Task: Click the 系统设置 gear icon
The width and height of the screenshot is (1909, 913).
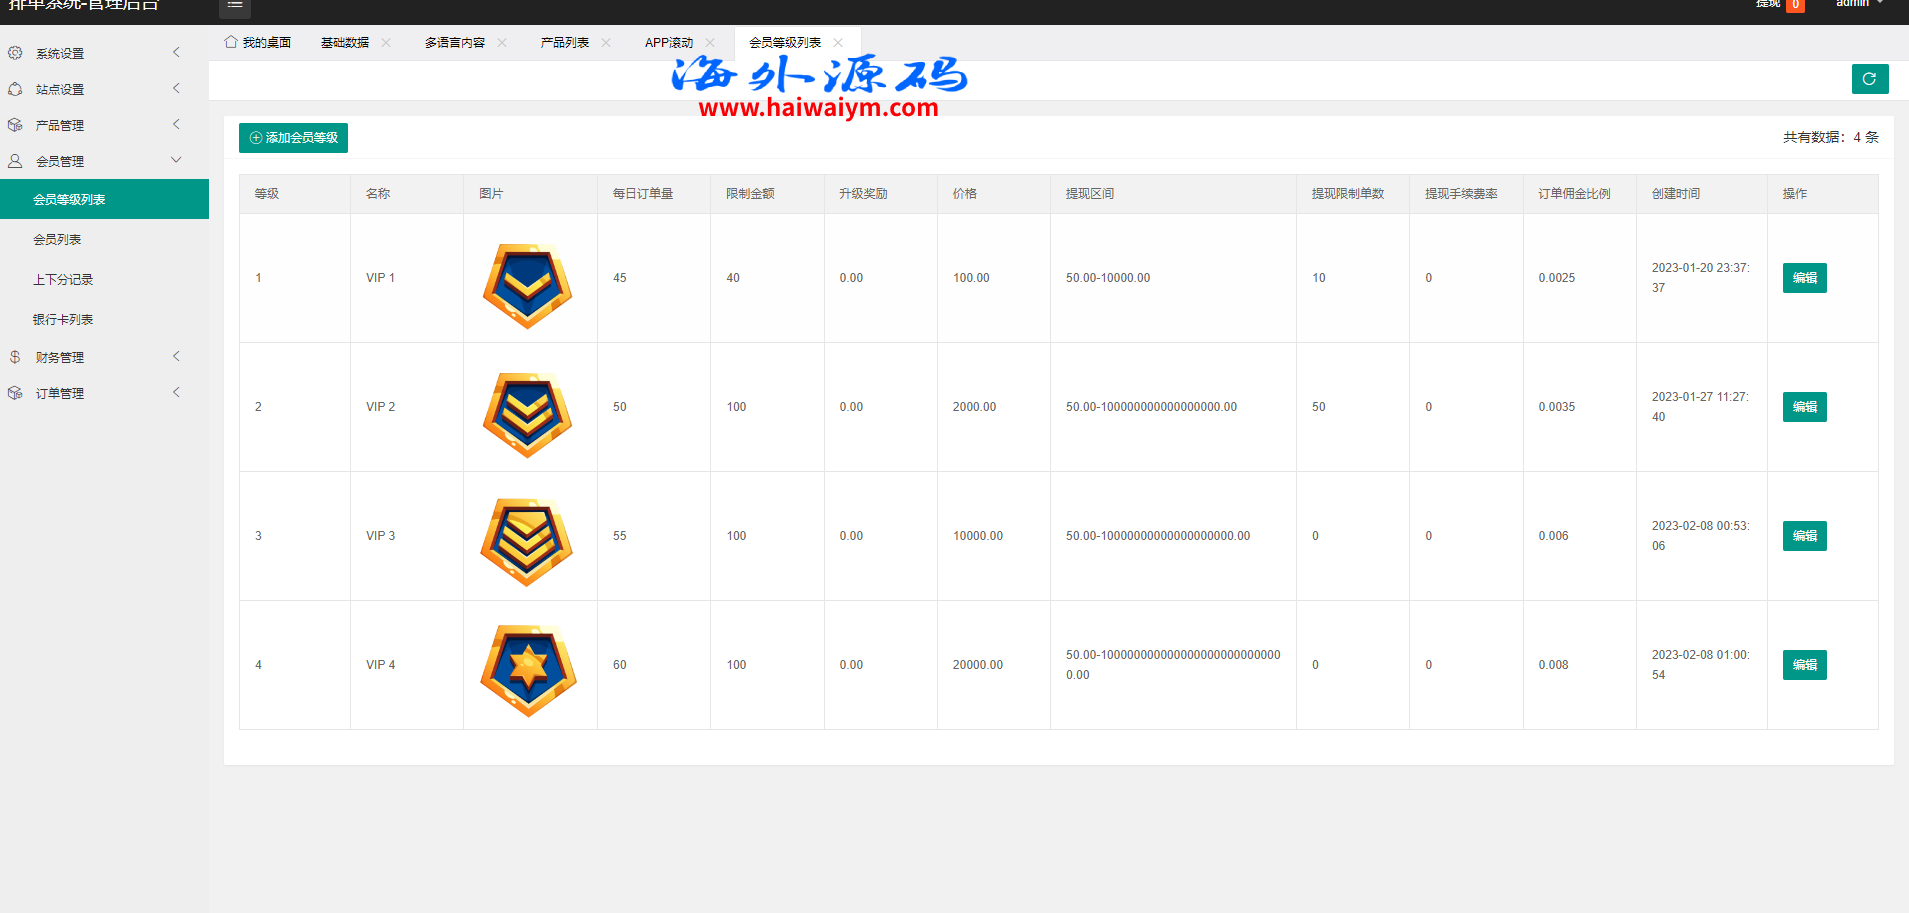Action: coord(15,53)
